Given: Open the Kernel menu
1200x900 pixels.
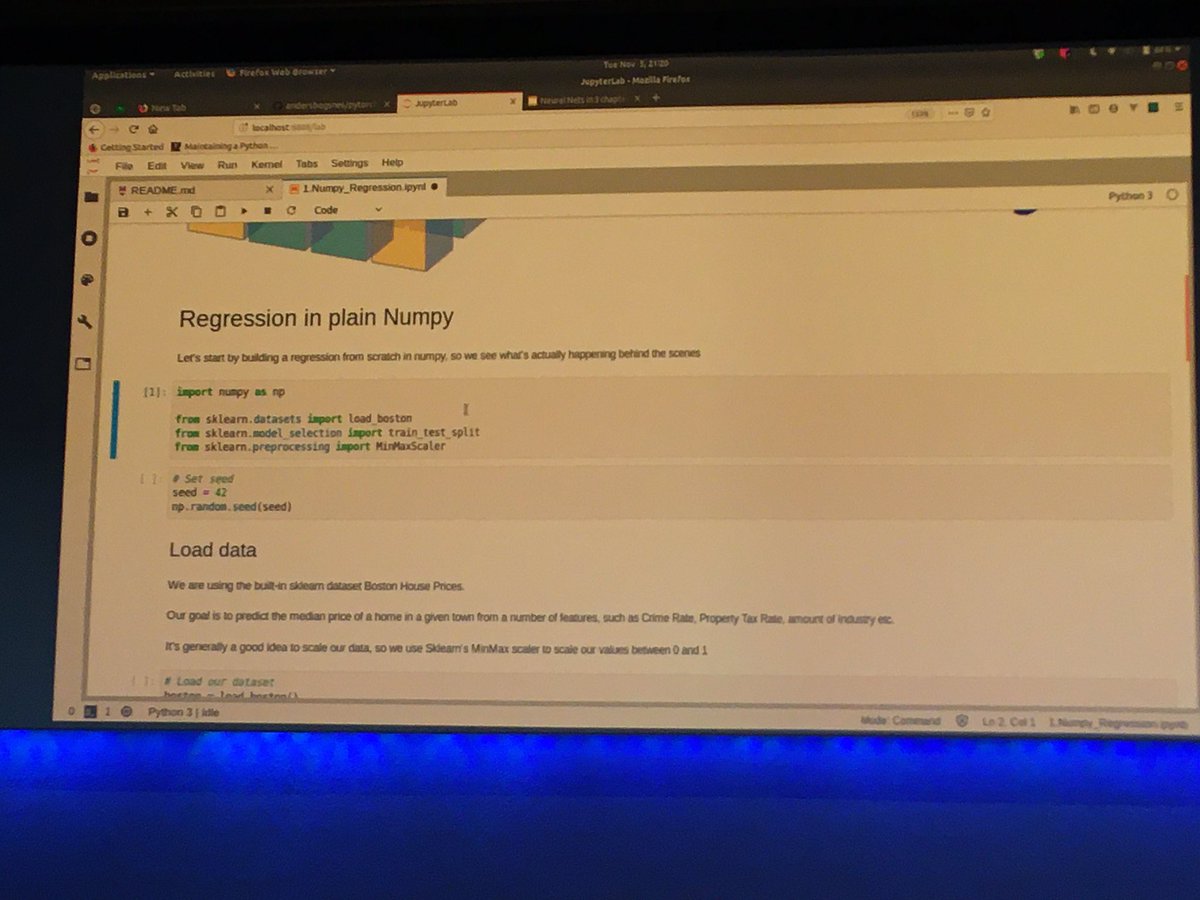Looking at the screenshot, I should pos(266,164).
